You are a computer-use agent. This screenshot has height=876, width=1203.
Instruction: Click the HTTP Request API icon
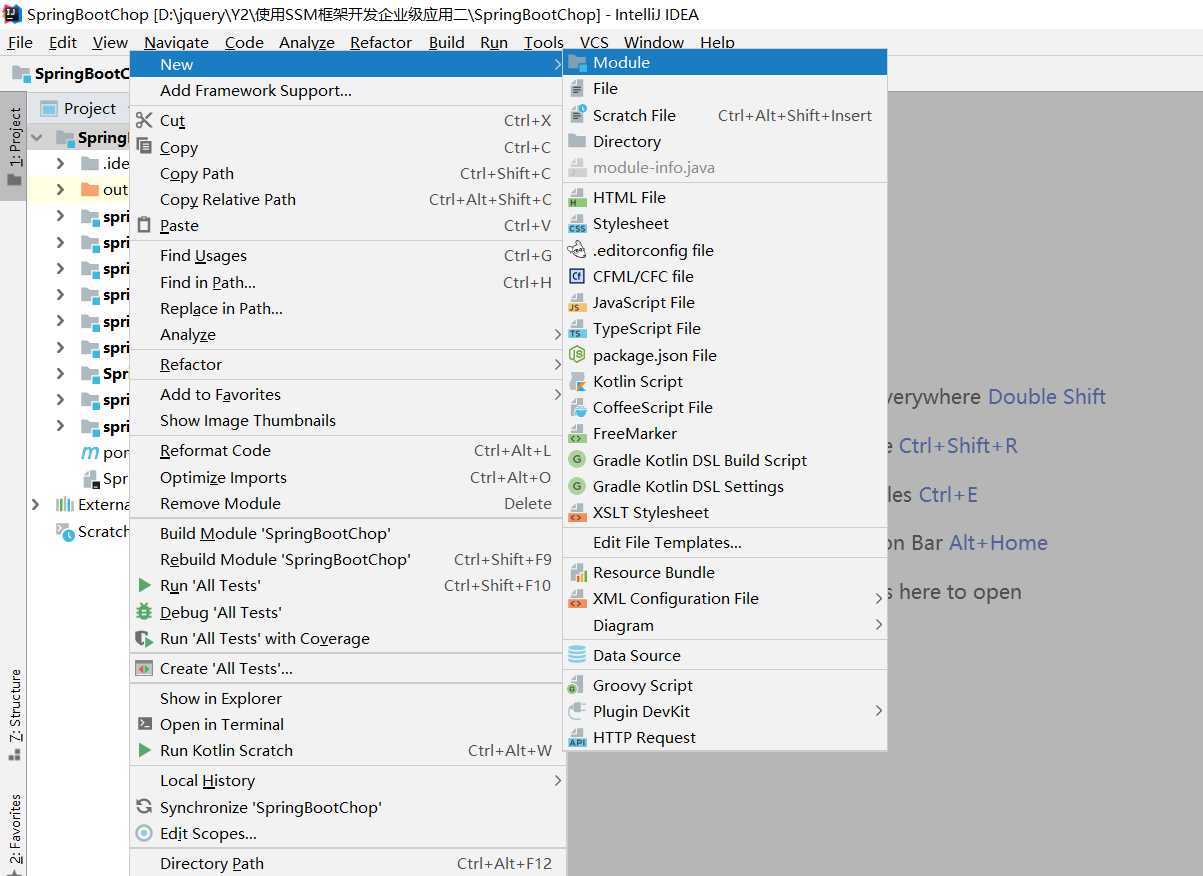pos(577,738)
